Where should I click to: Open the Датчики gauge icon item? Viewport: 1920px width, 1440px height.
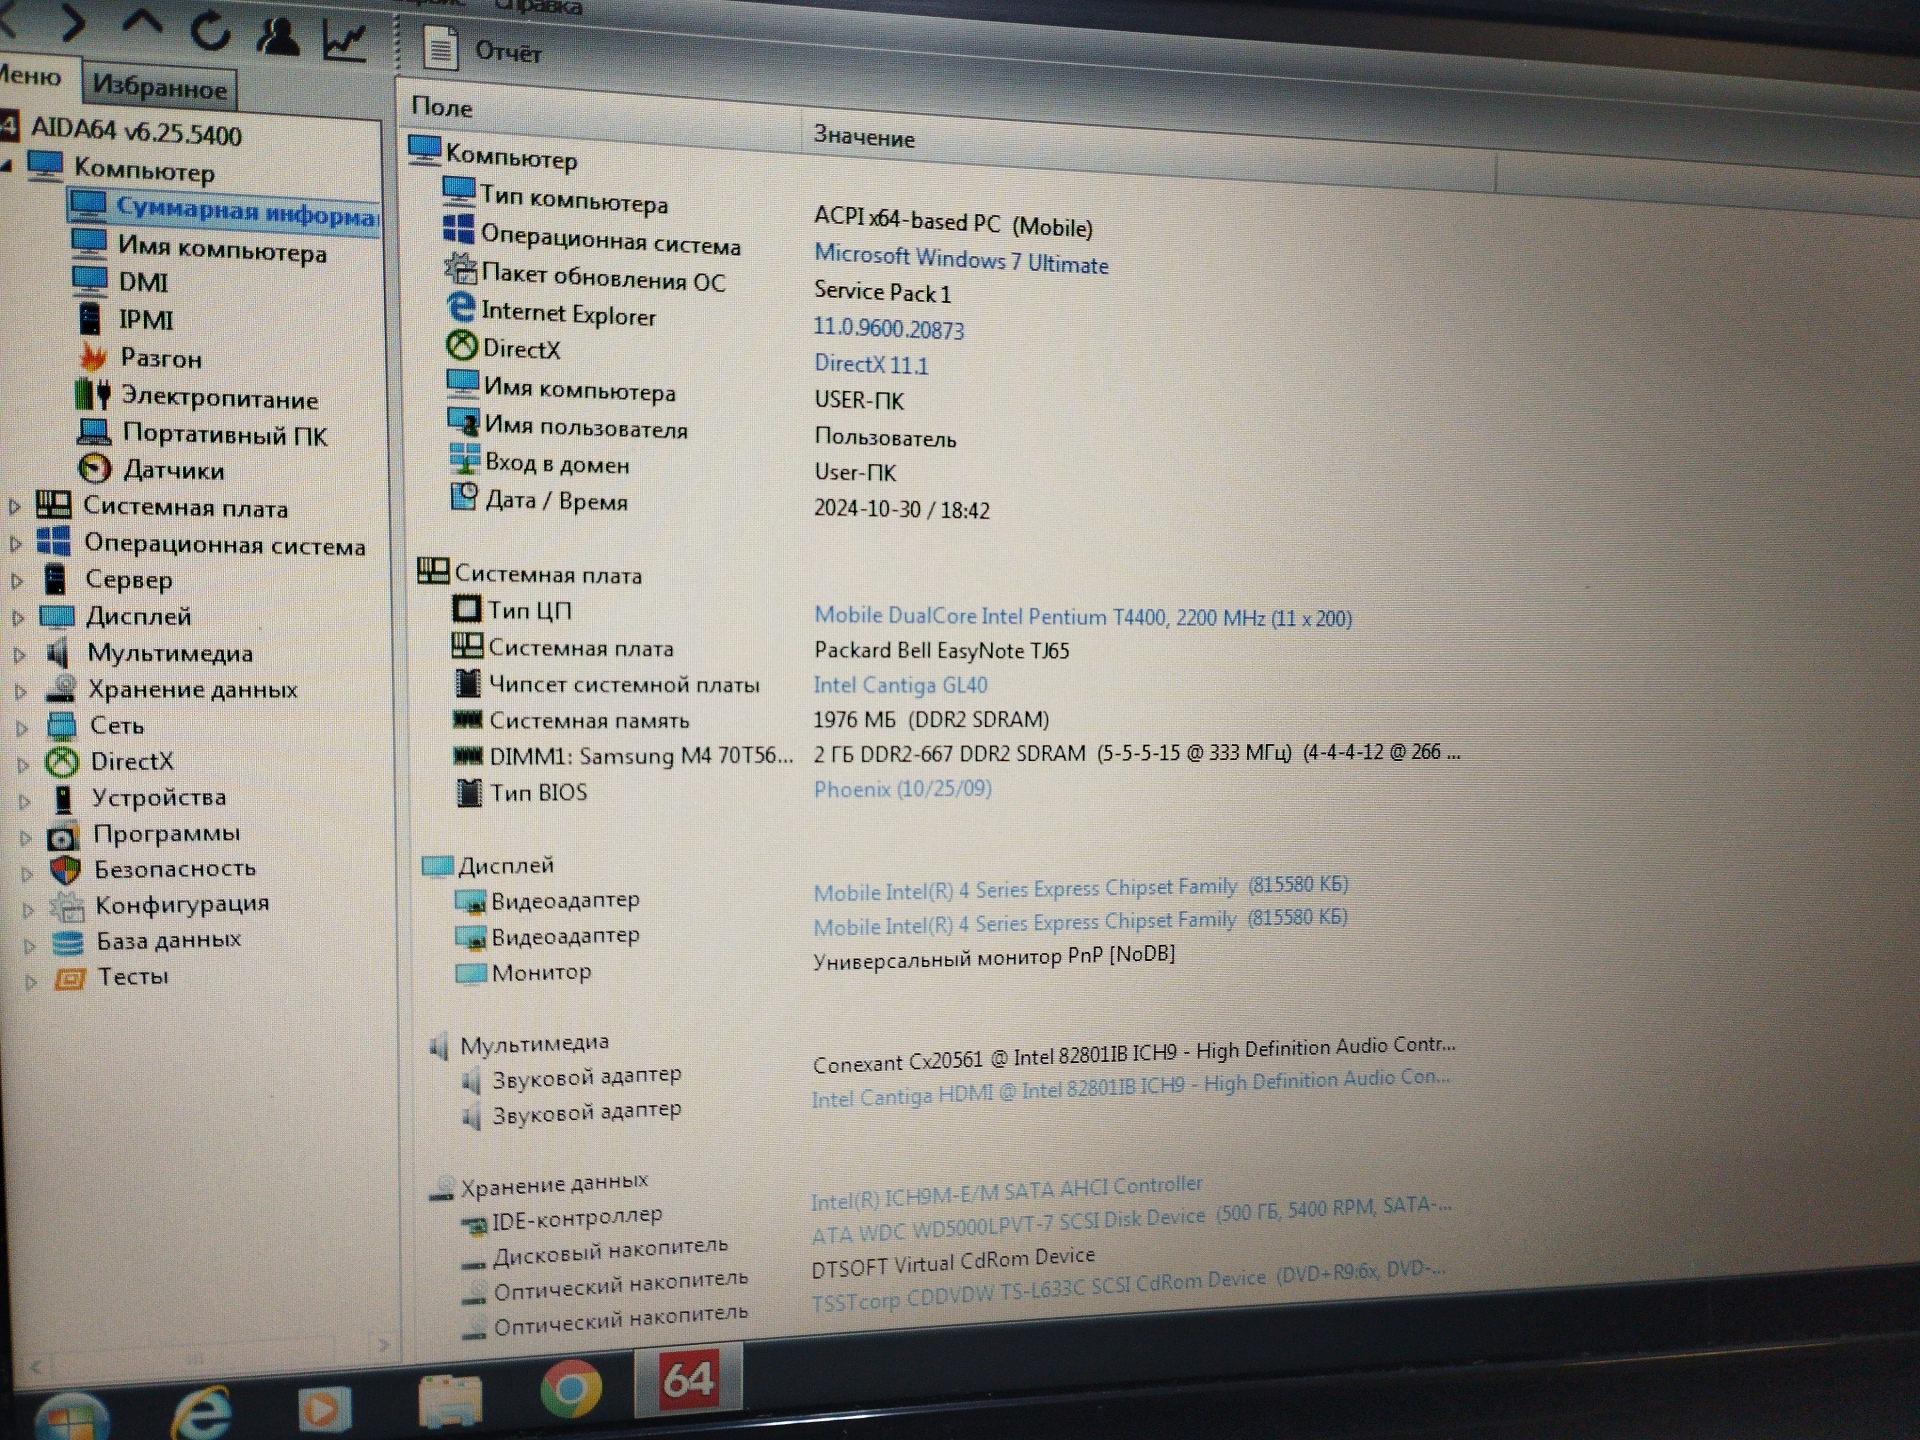pos(94,468)
